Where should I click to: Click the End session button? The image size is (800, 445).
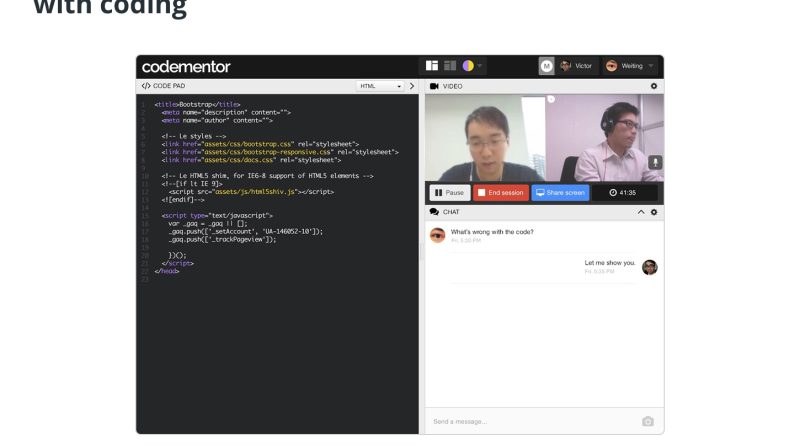point(501,192)
